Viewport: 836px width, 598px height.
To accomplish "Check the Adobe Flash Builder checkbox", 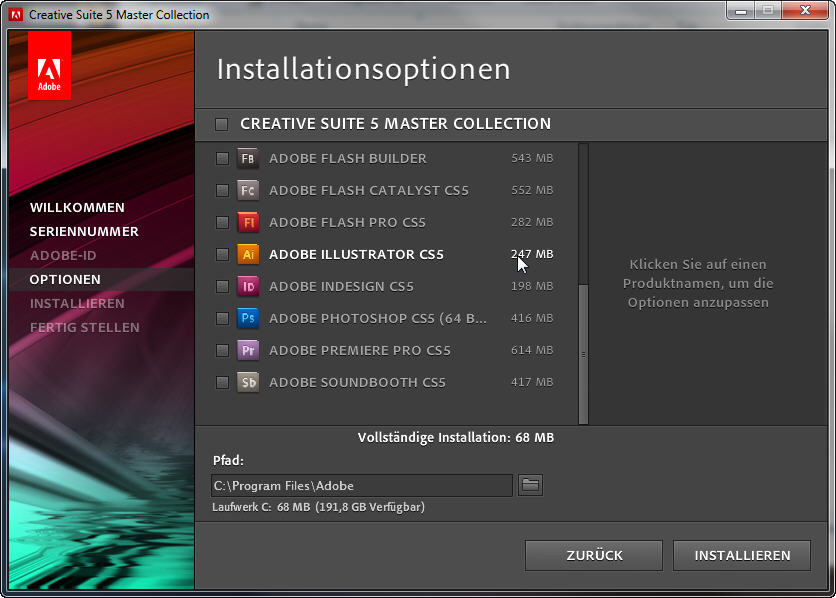I will [x=222, y=158].
